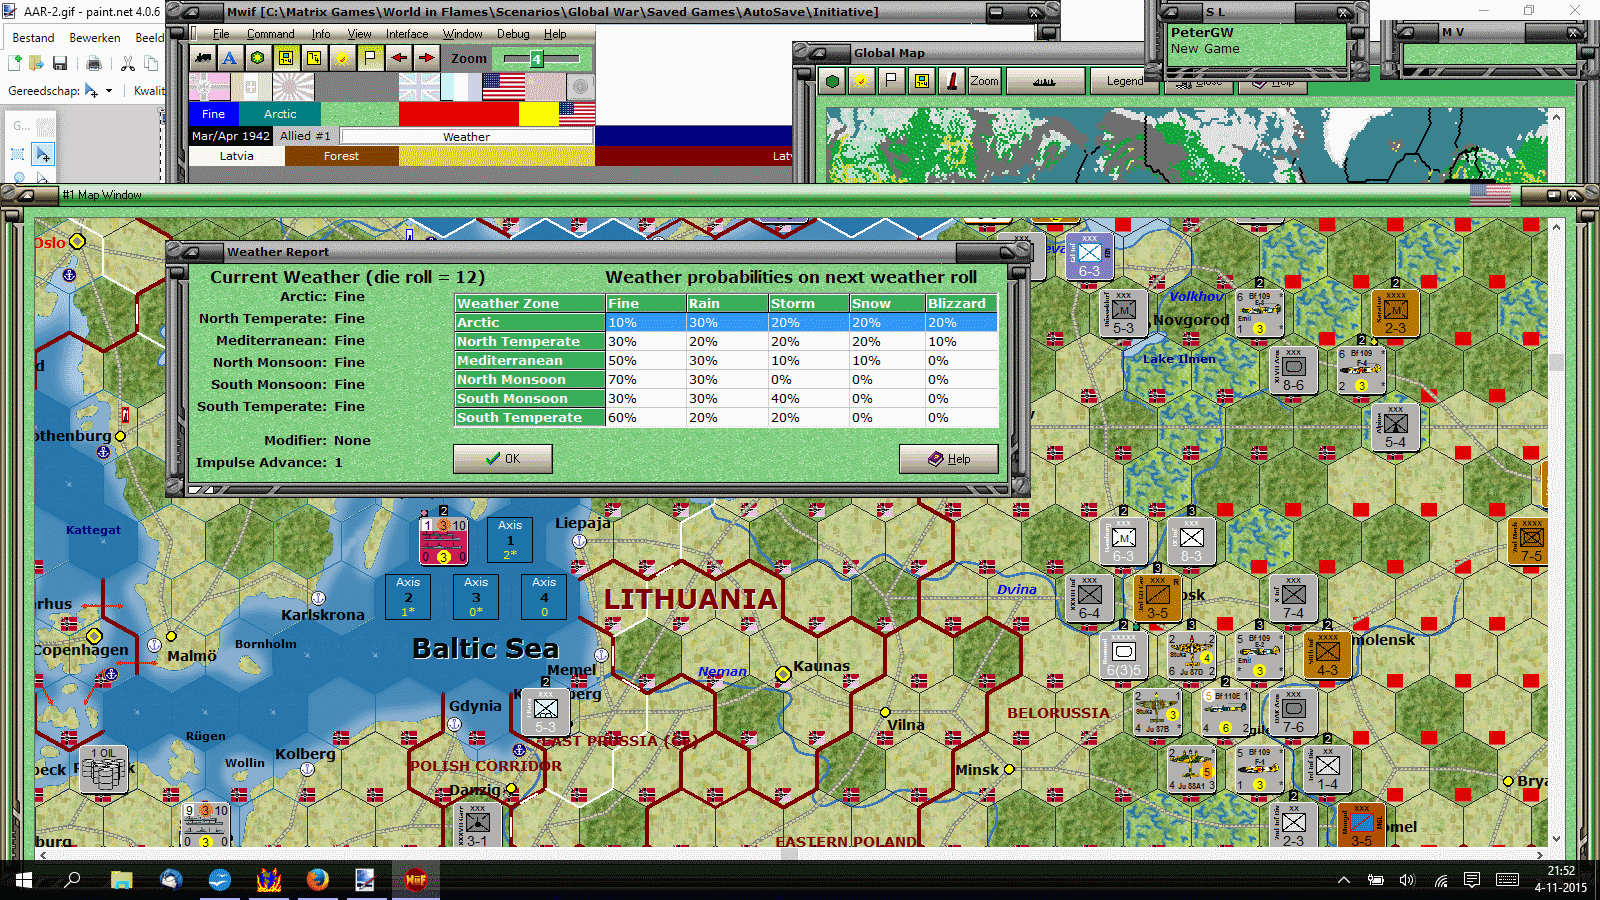Open the Gereedschap tool dropdown arrow
Image resolution: width=1600 pixels, height=900 pixels.
(109, 91)
